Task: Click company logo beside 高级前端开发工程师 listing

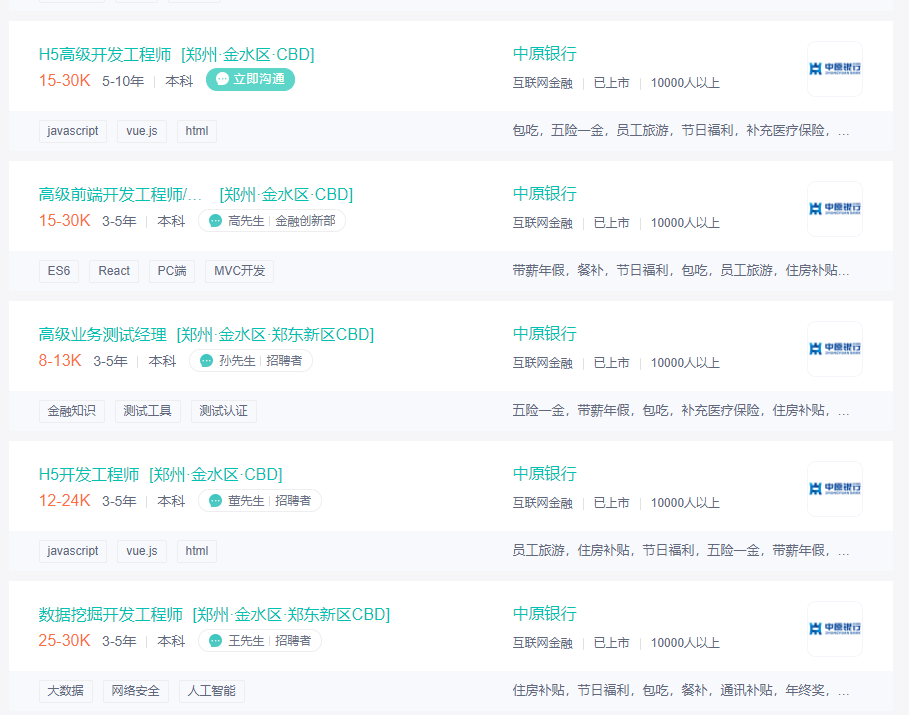Action: click(x=834, y=209)
